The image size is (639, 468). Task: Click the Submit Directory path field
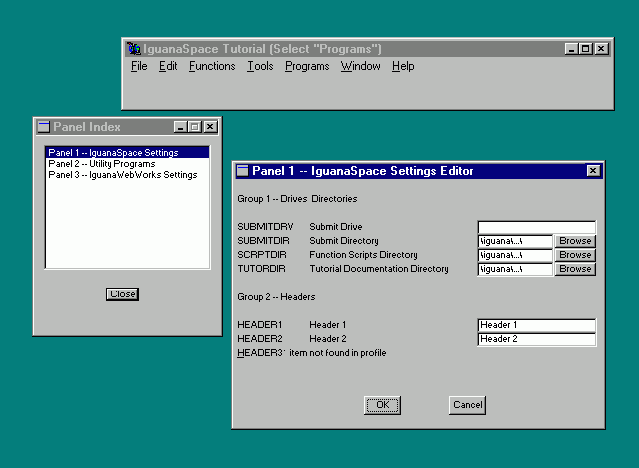pyautogui.click(x=515, y=241)
